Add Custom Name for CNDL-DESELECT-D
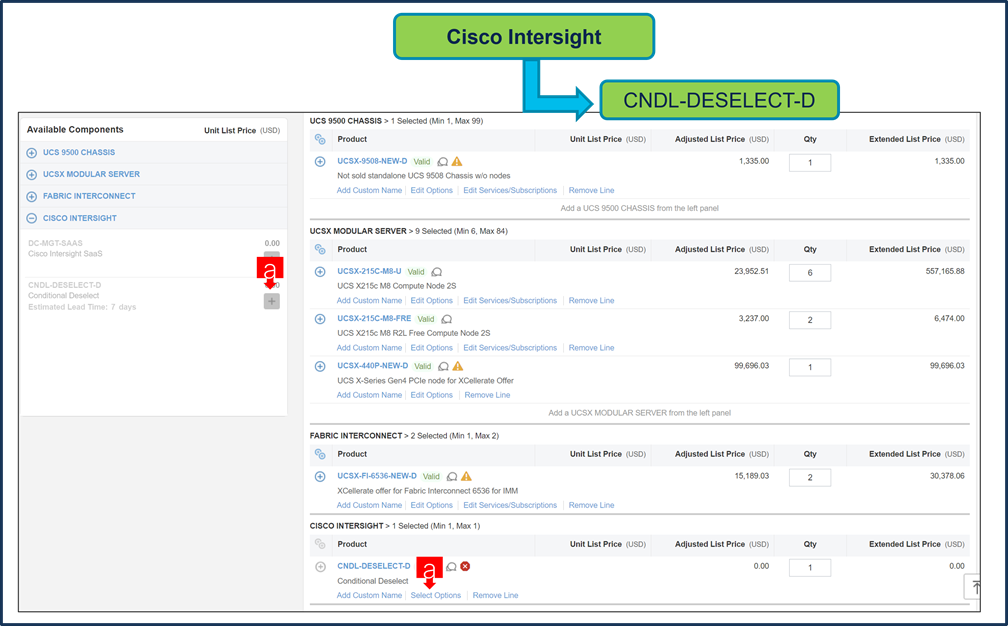The image size is (1008, 626). [x=370, y=596]
